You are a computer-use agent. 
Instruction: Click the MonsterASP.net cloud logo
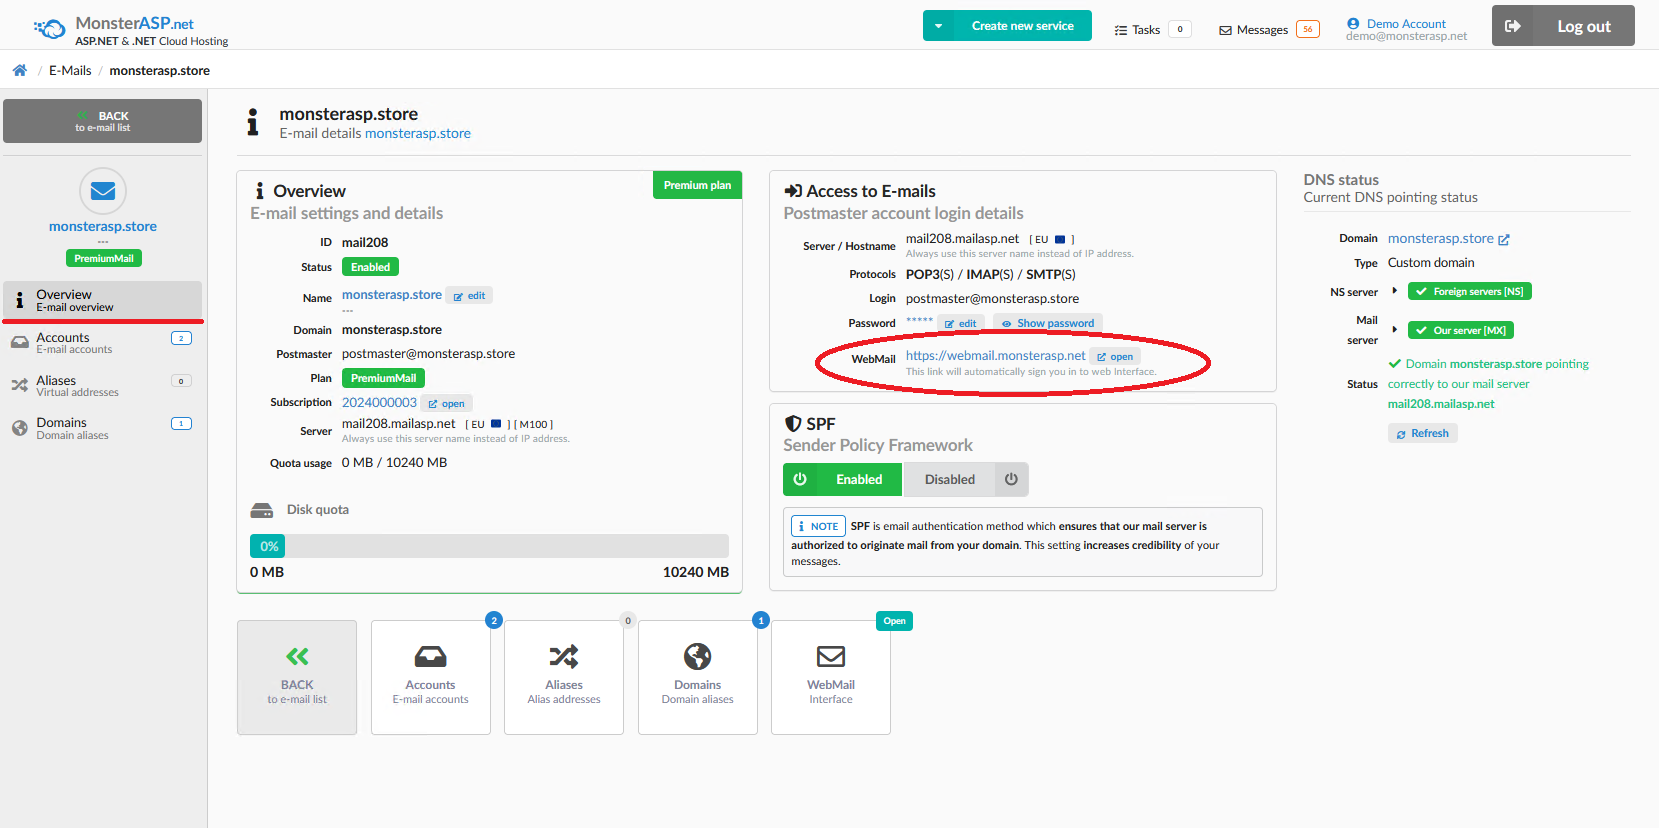click(49, 29)
